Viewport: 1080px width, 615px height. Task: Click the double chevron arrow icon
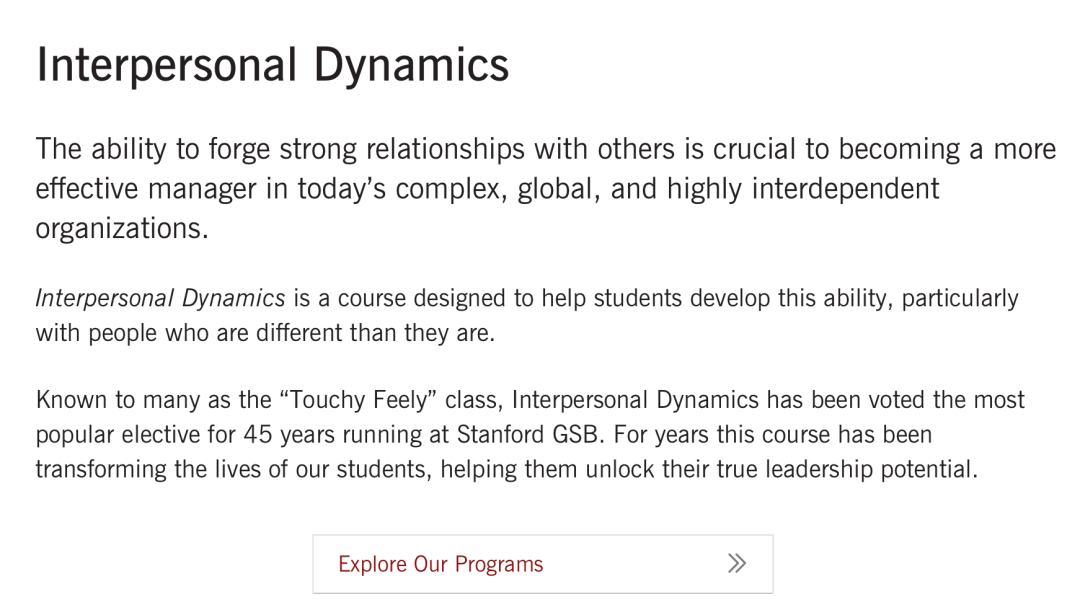(x=737, y=563)
